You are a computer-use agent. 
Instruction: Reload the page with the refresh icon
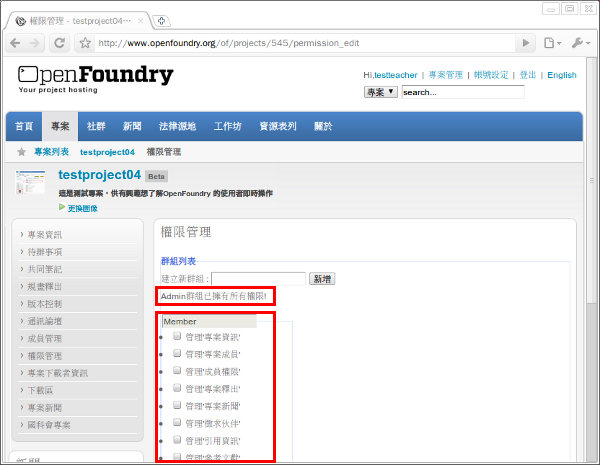[59, 43]
